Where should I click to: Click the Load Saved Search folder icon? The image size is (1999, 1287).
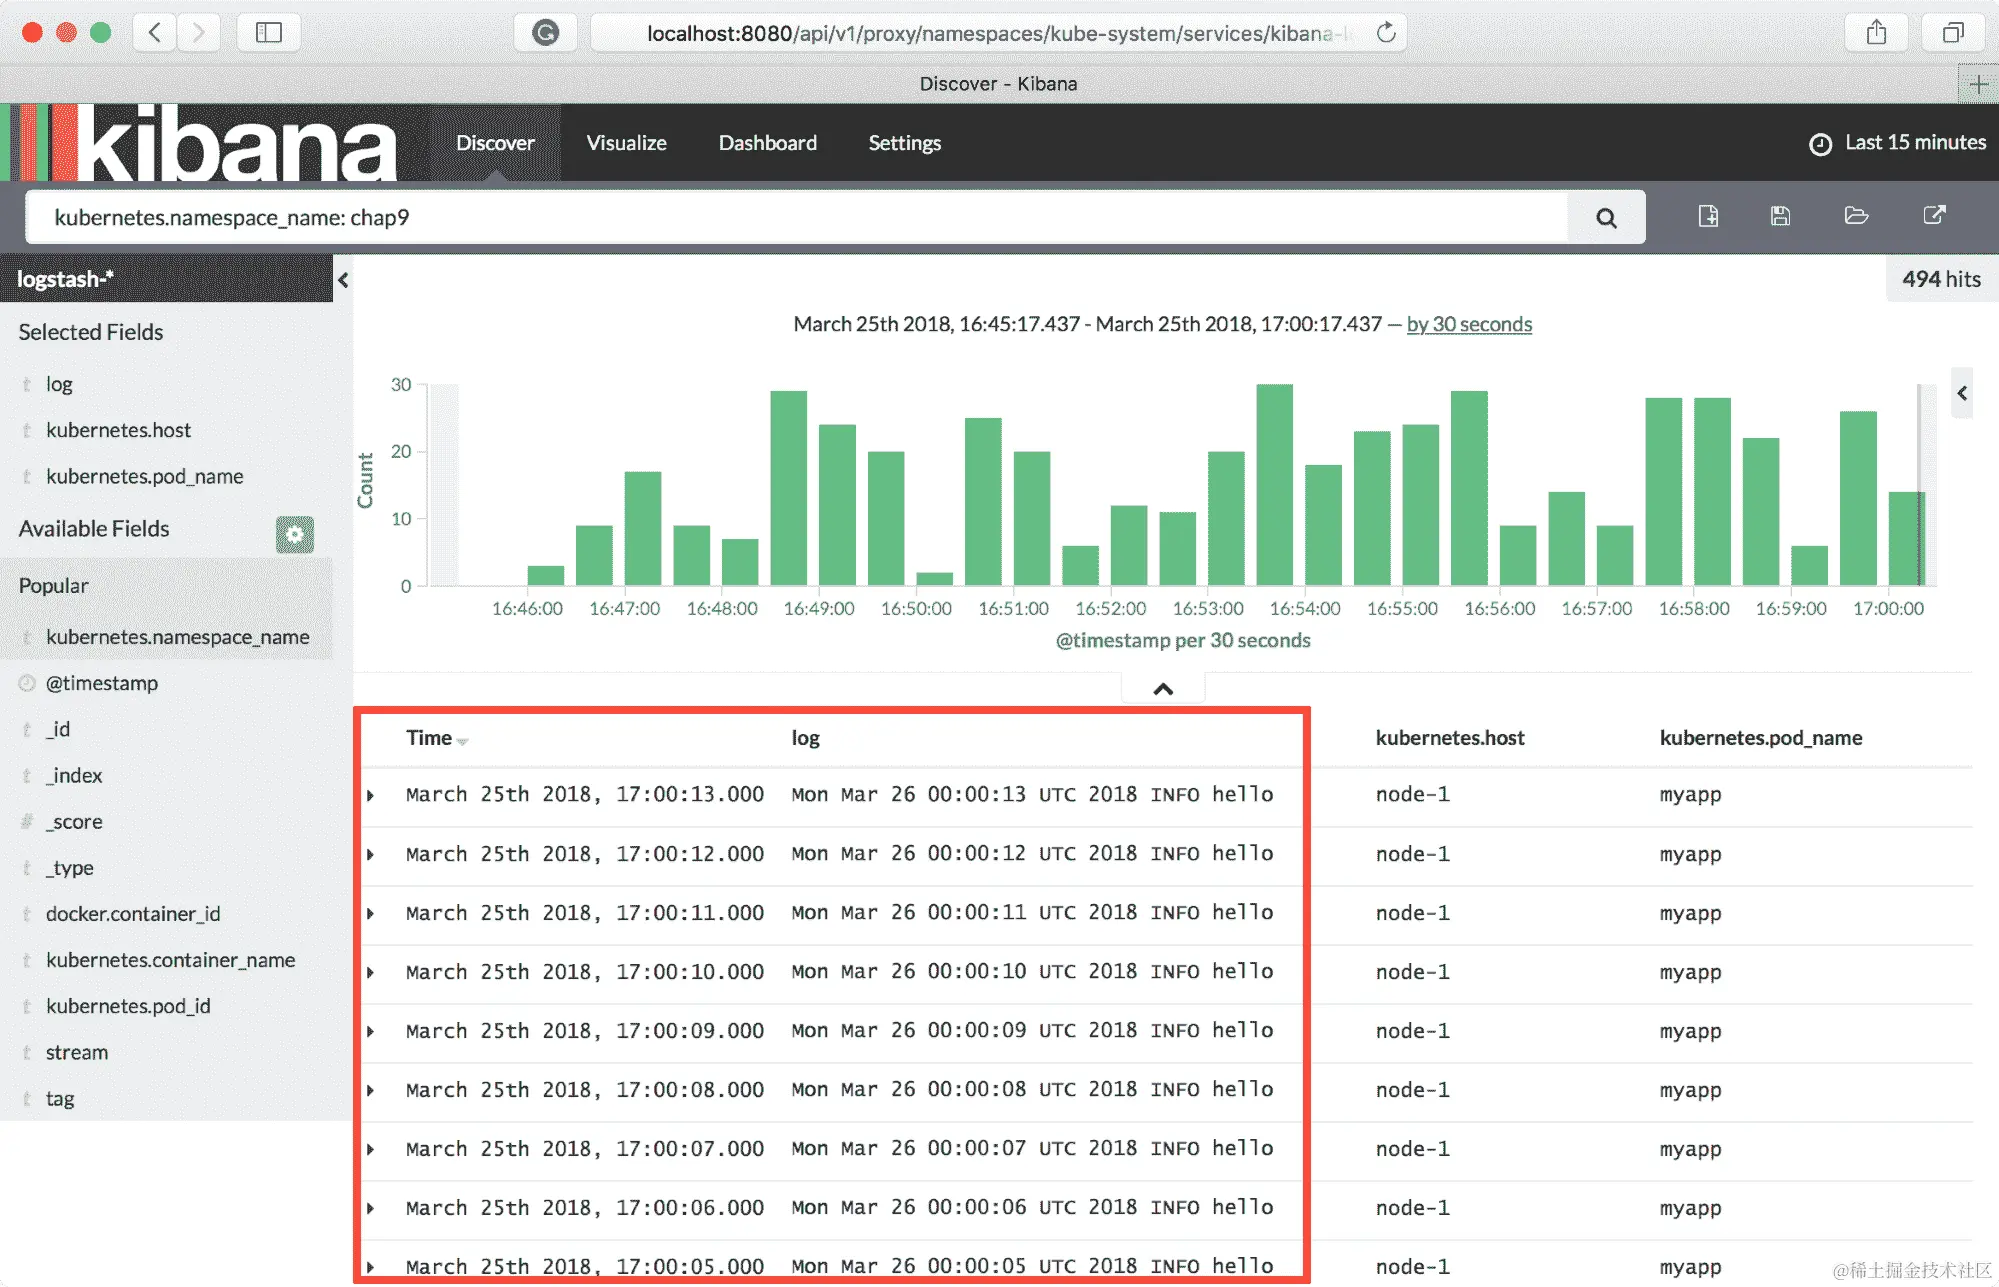pos(1856,216)
